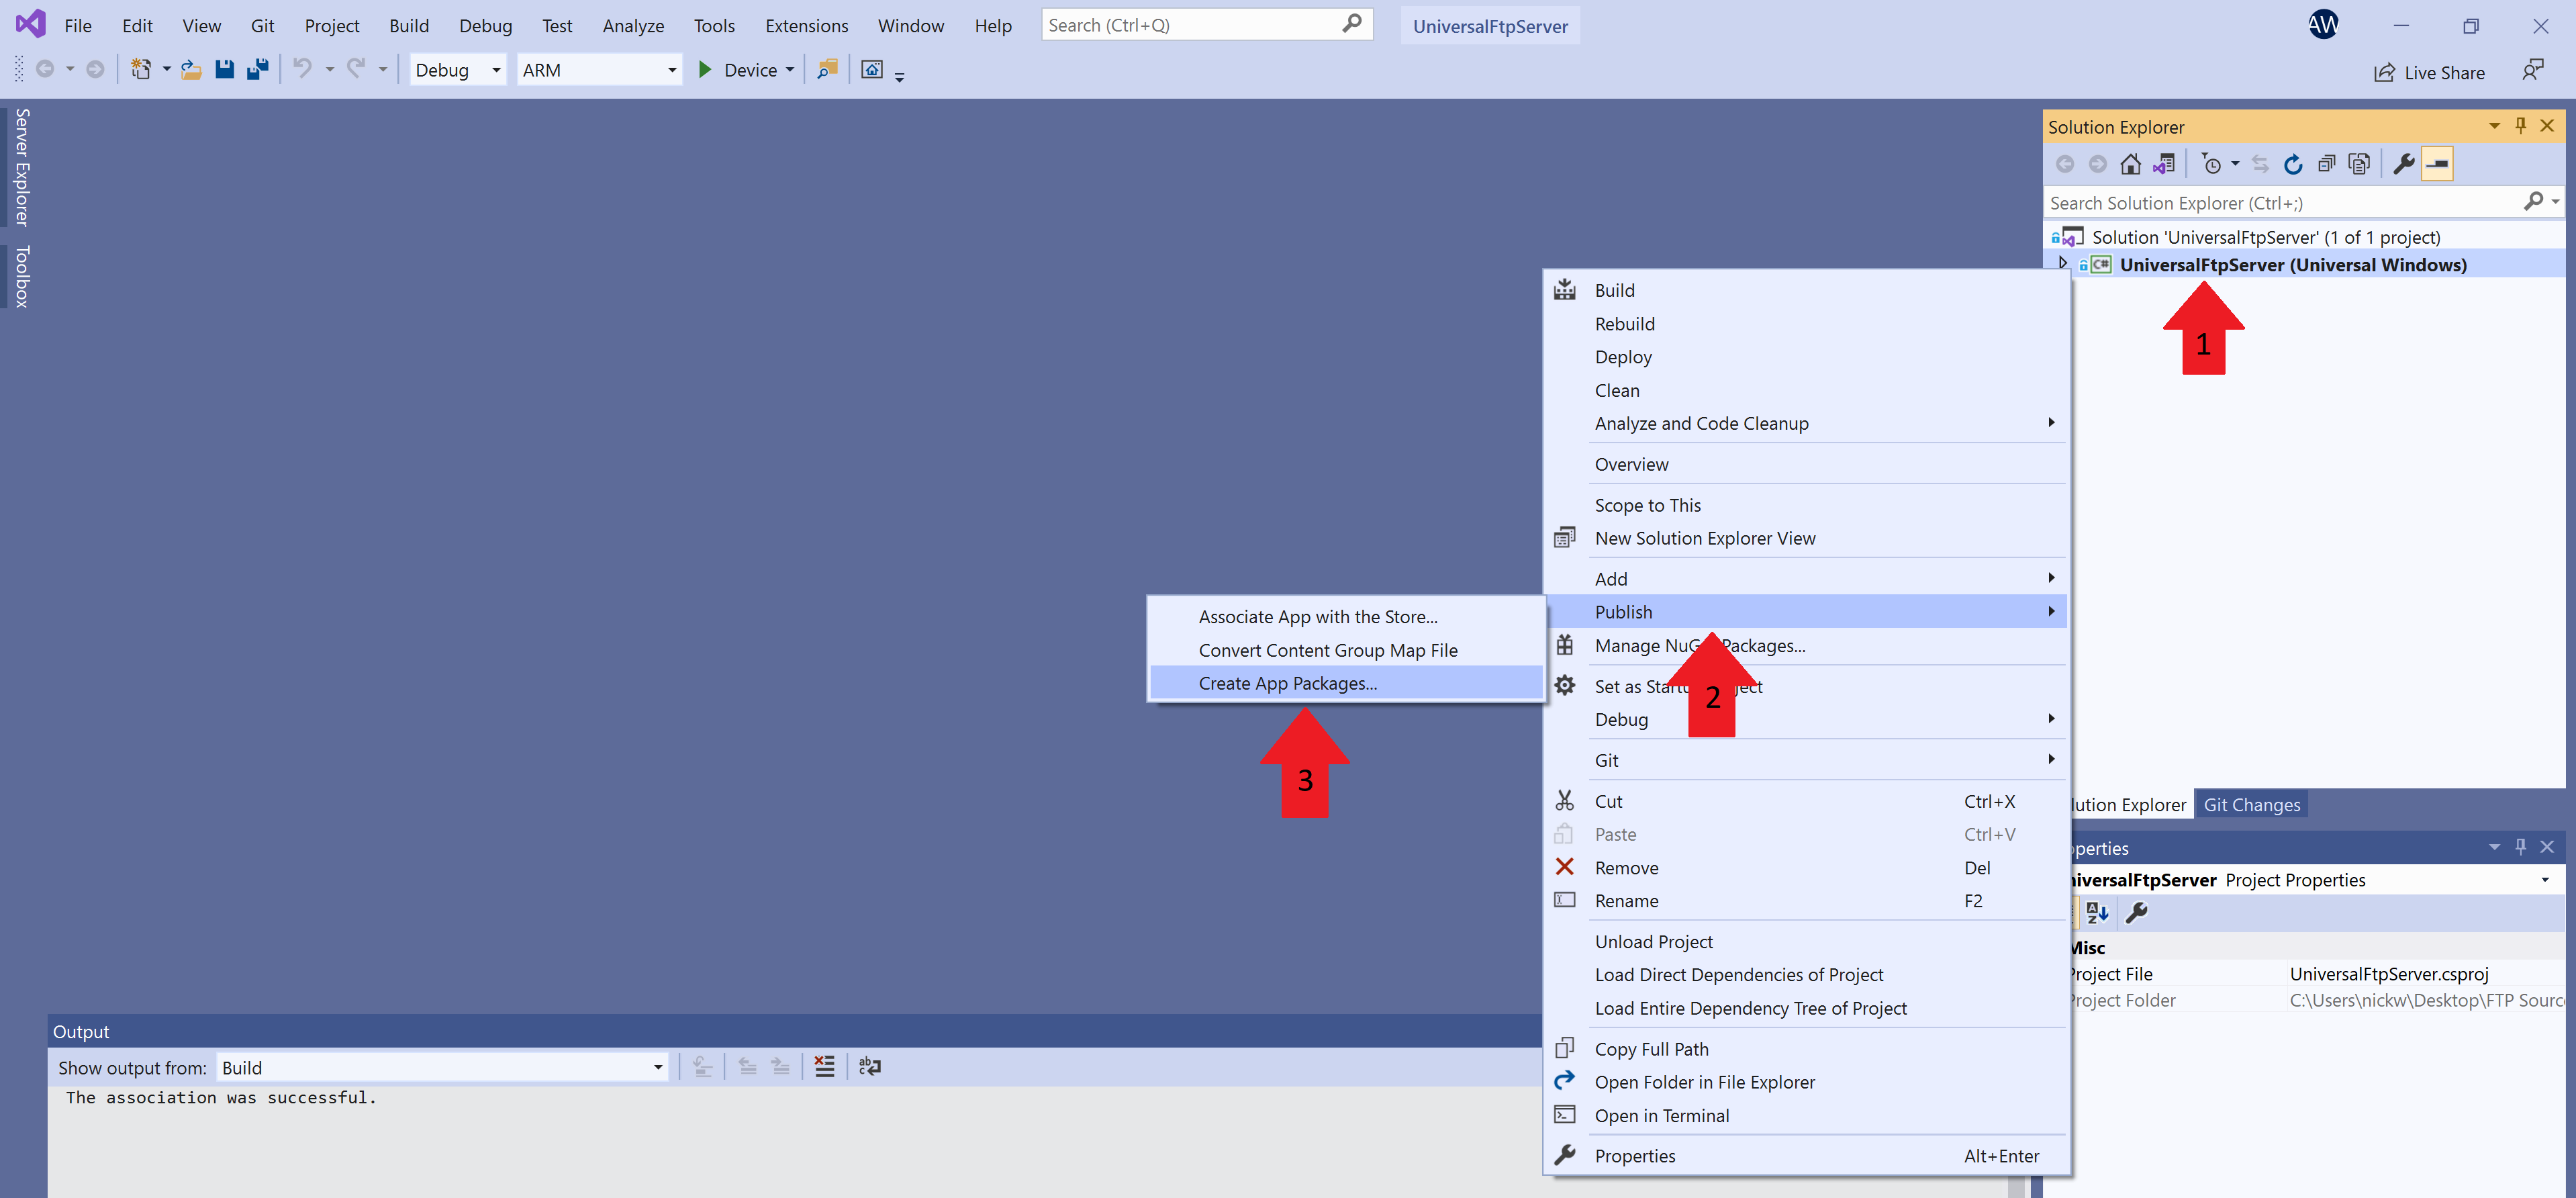Open the Show output from combo box
The width and height of the screenshot is (2576, 1198).
click(441, 1068)
